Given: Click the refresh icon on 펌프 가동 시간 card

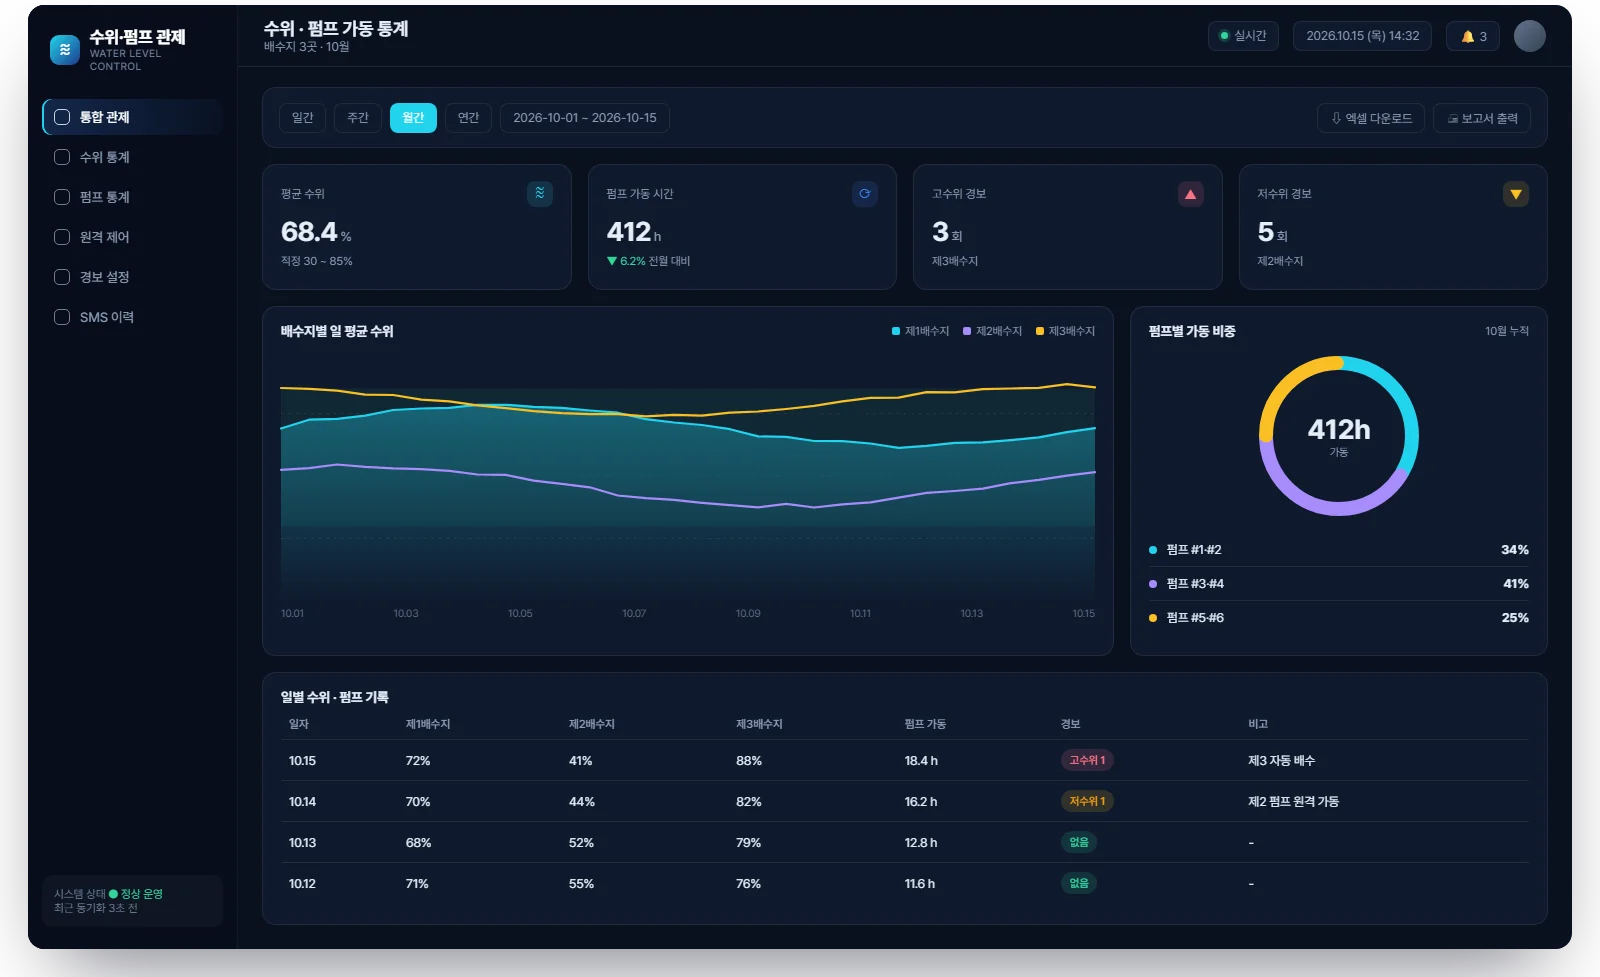Looking at the screenshot, I should pos(865,194).
